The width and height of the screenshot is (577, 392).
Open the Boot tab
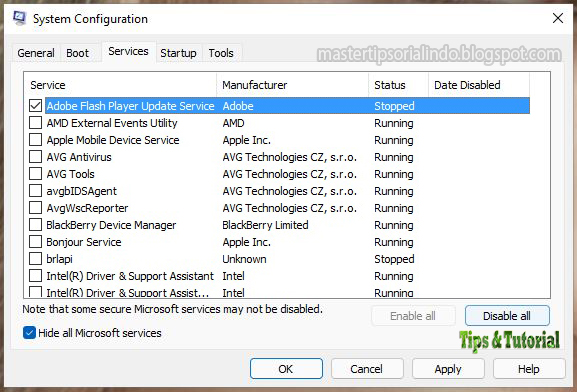coord(77,53)
